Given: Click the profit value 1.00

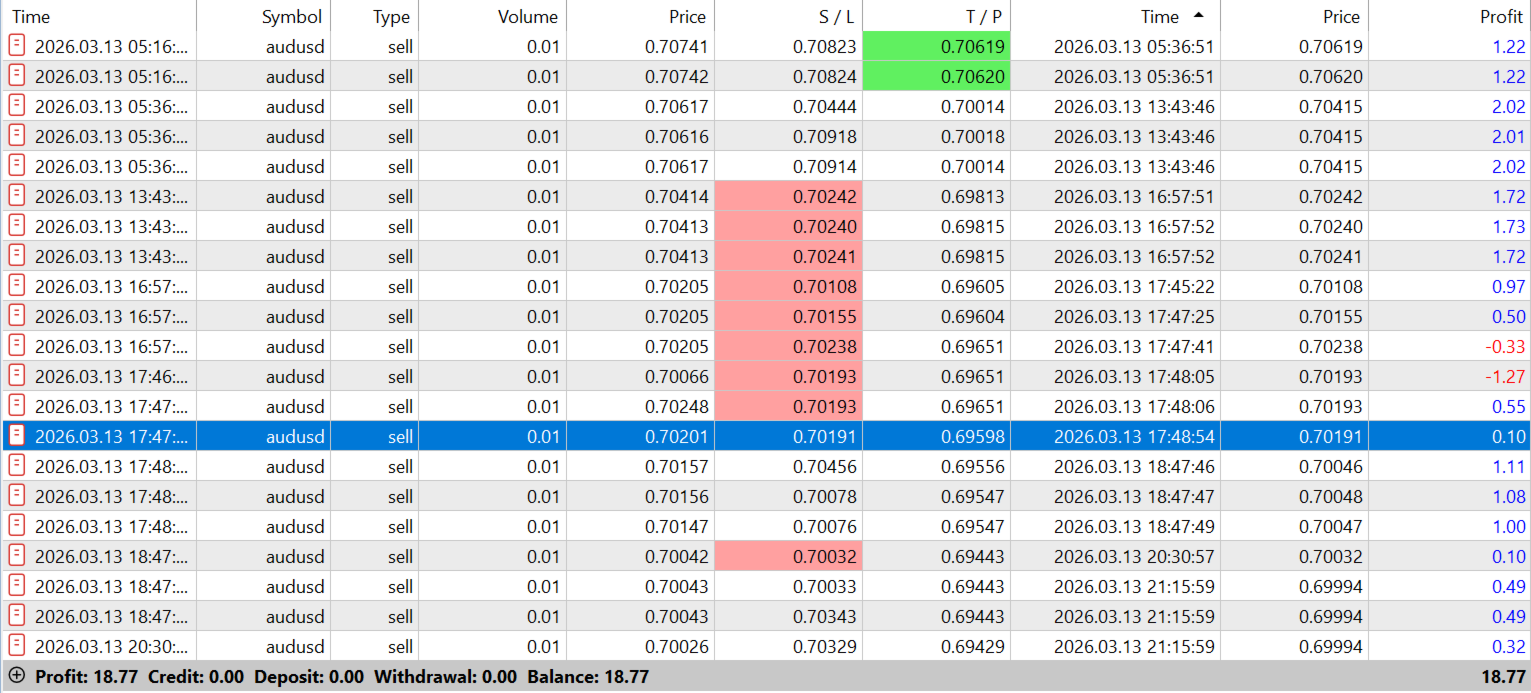Looking at the screenshot, I should [1509, 526].
